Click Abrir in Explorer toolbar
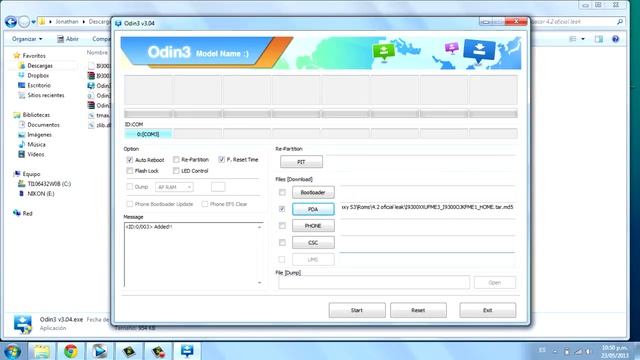The image size is (640, 360). (x=68, y=39)
